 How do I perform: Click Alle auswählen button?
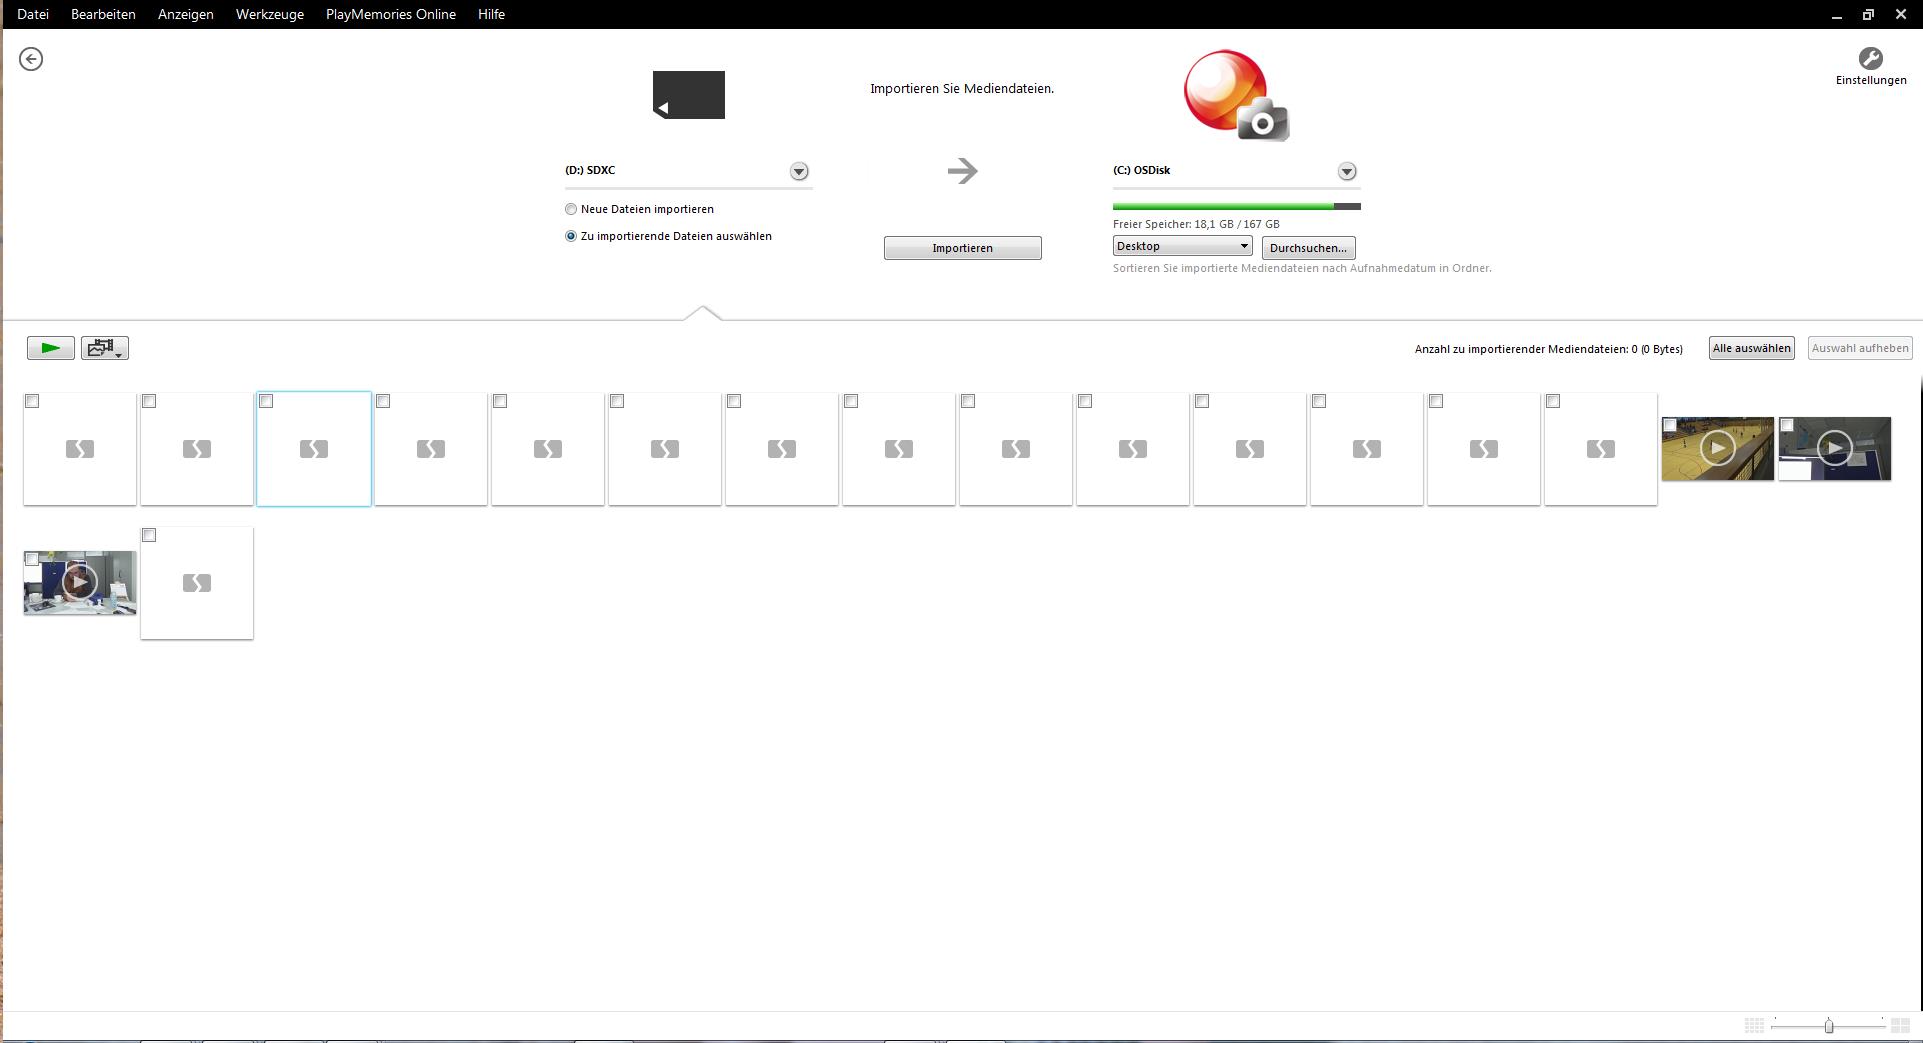tap(1751, 348)
